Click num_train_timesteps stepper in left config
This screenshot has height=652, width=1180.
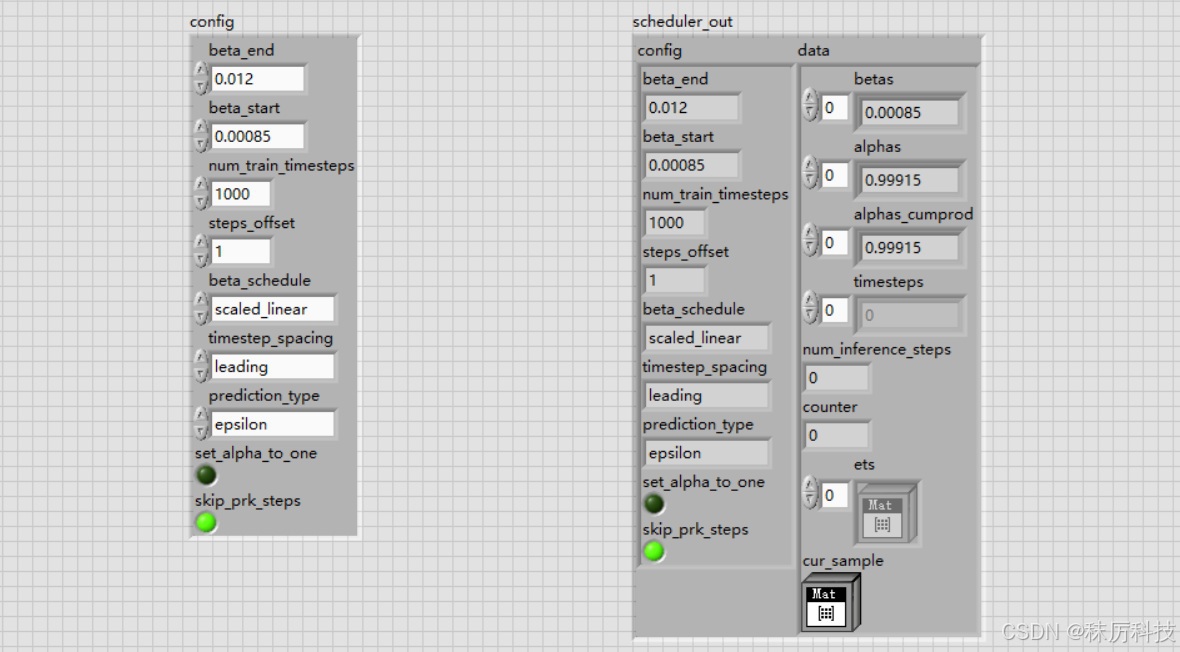point(201,193)
